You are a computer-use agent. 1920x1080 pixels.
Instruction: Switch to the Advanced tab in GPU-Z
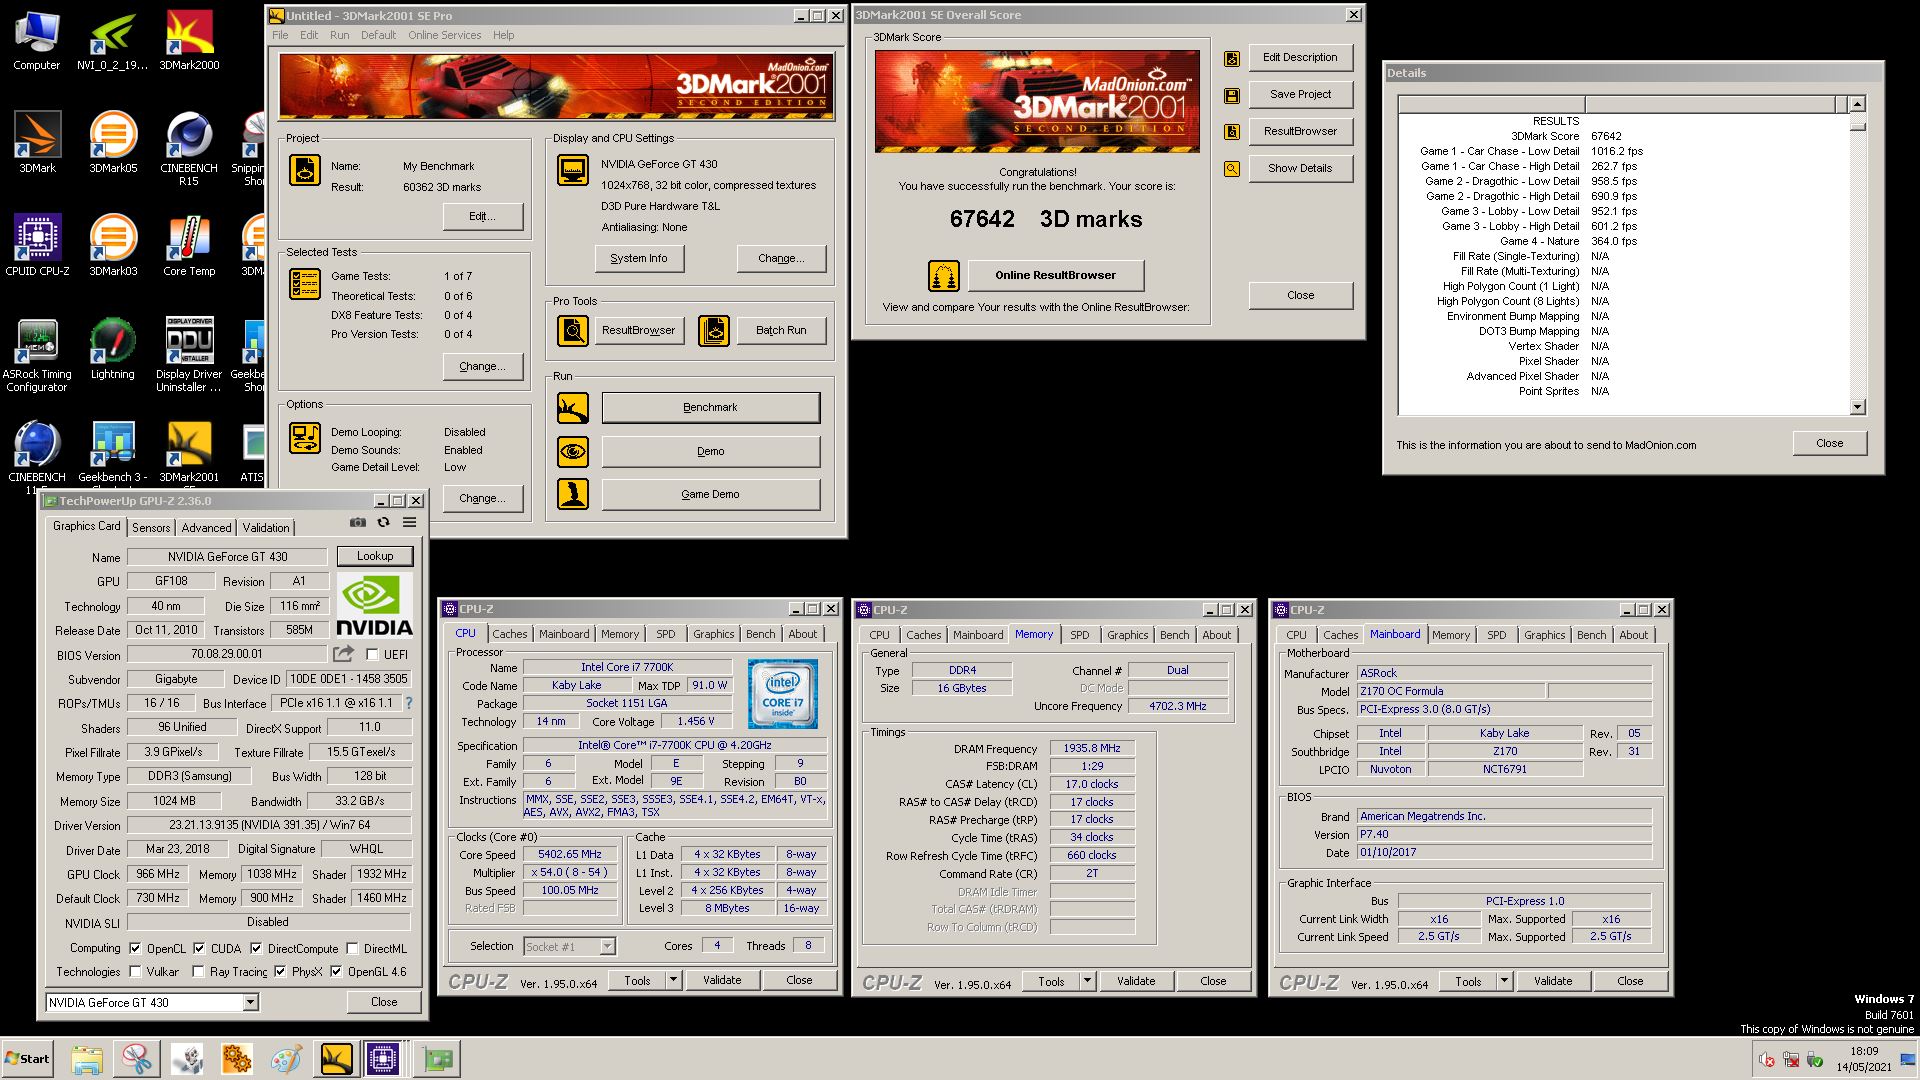pos(206,527)
